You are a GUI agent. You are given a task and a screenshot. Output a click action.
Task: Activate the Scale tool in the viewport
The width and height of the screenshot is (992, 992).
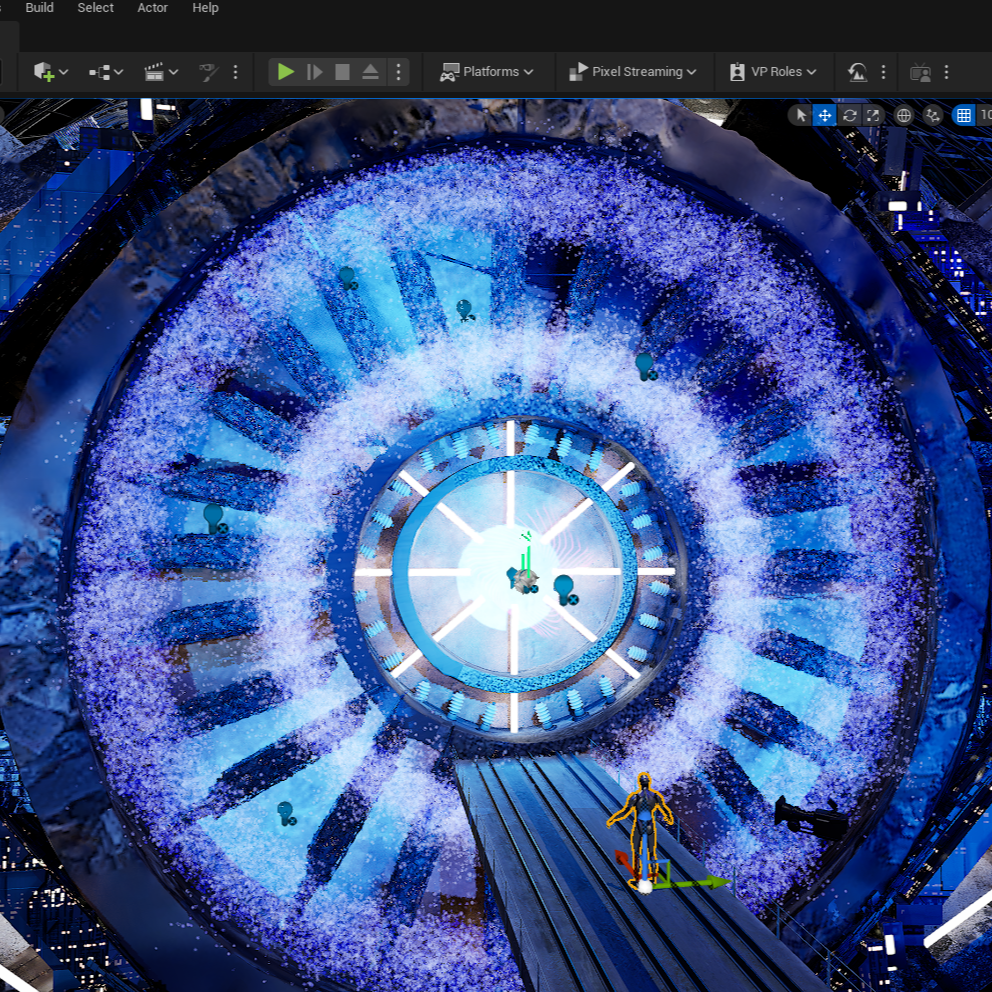(872, 115)
